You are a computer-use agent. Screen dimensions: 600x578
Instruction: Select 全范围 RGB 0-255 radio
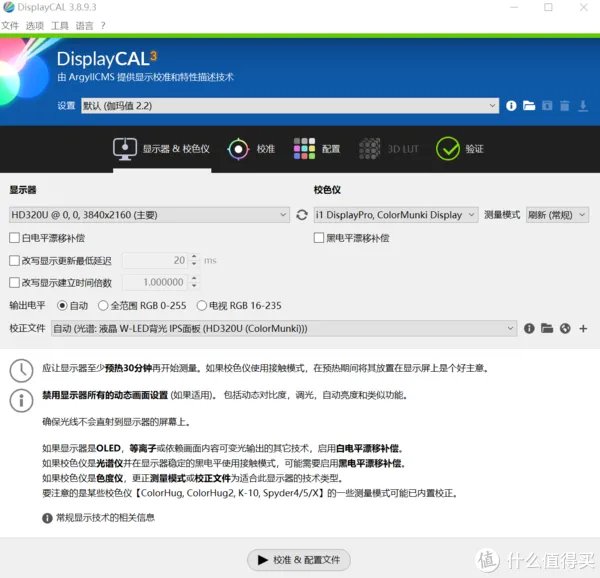coord(103,305)
